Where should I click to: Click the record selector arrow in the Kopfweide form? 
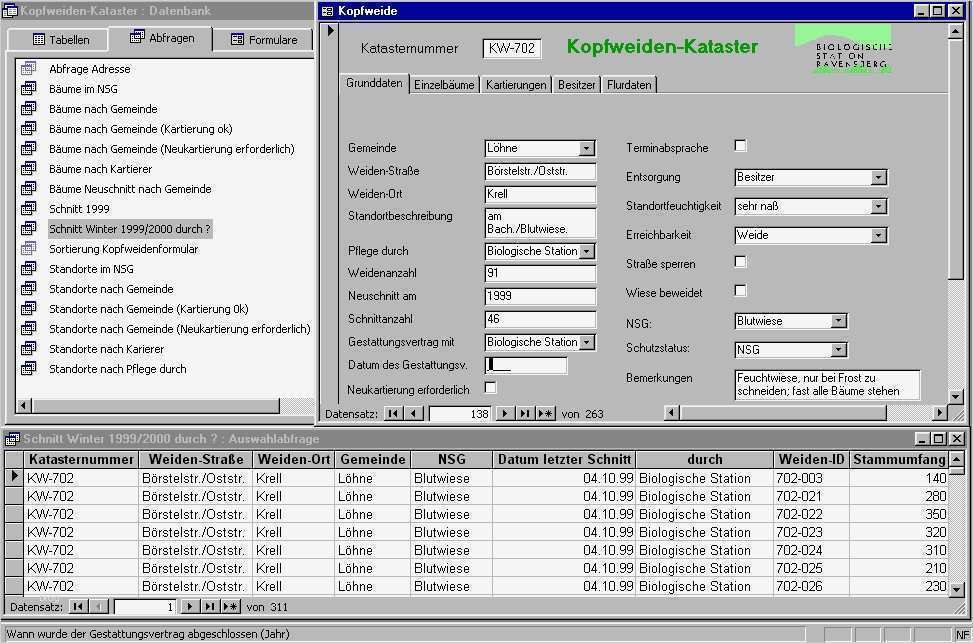coord(330,30)
